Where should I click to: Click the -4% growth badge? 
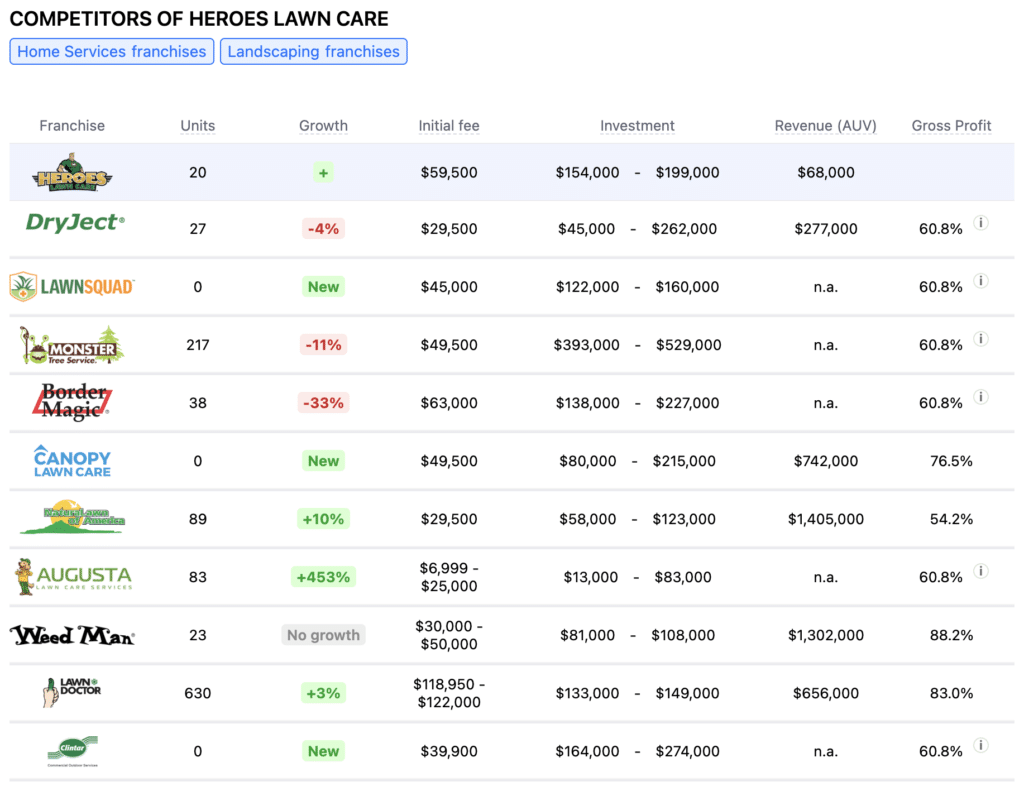coord(323,229)
